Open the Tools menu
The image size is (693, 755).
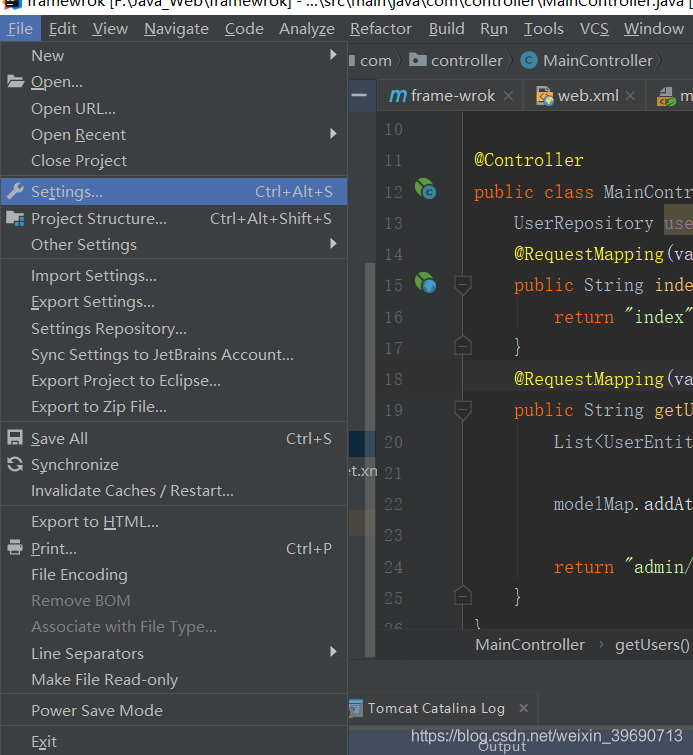click(544, 29)
